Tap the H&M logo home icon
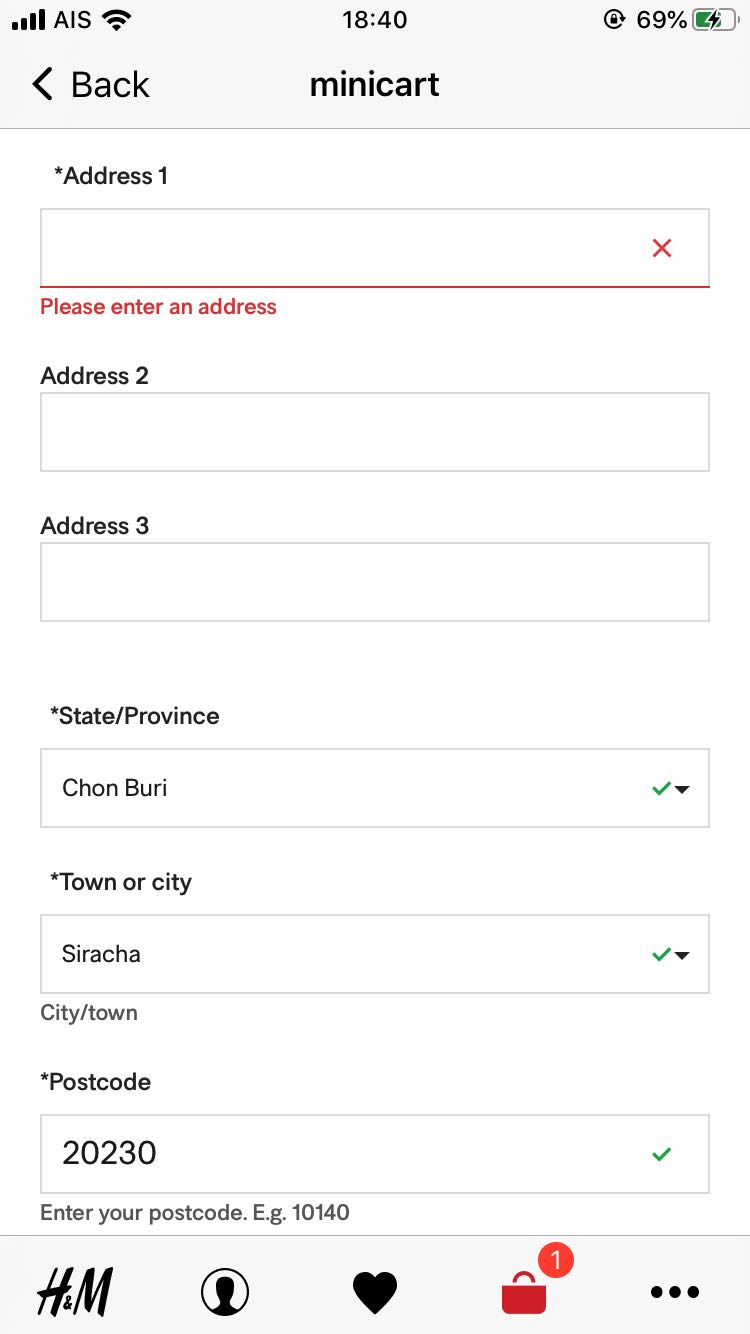 [x=75, y=1291]
